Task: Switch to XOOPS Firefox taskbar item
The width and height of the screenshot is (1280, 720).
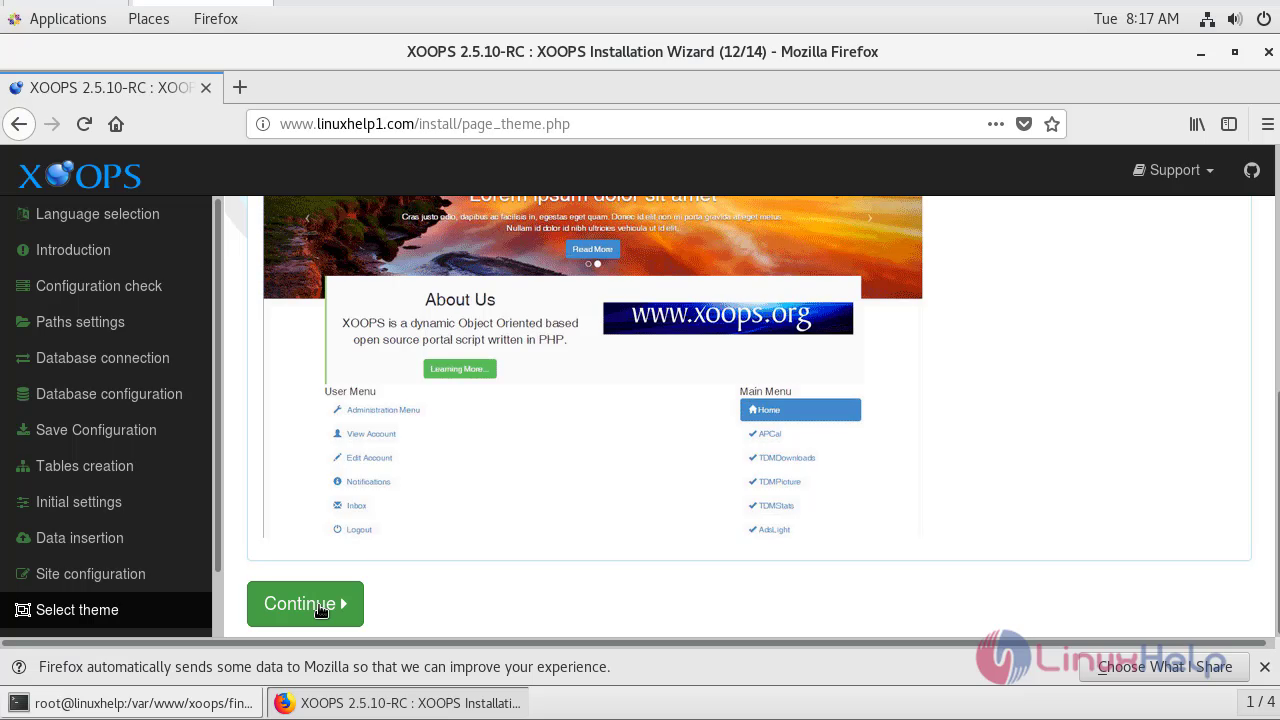Action: pos(398,703)
